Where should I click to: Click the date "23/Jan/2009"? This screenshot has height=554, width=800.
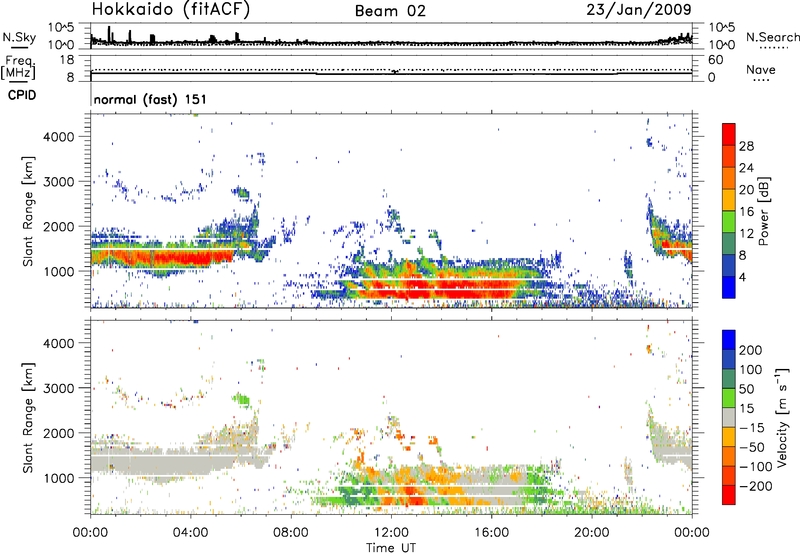tap(639, 9)
